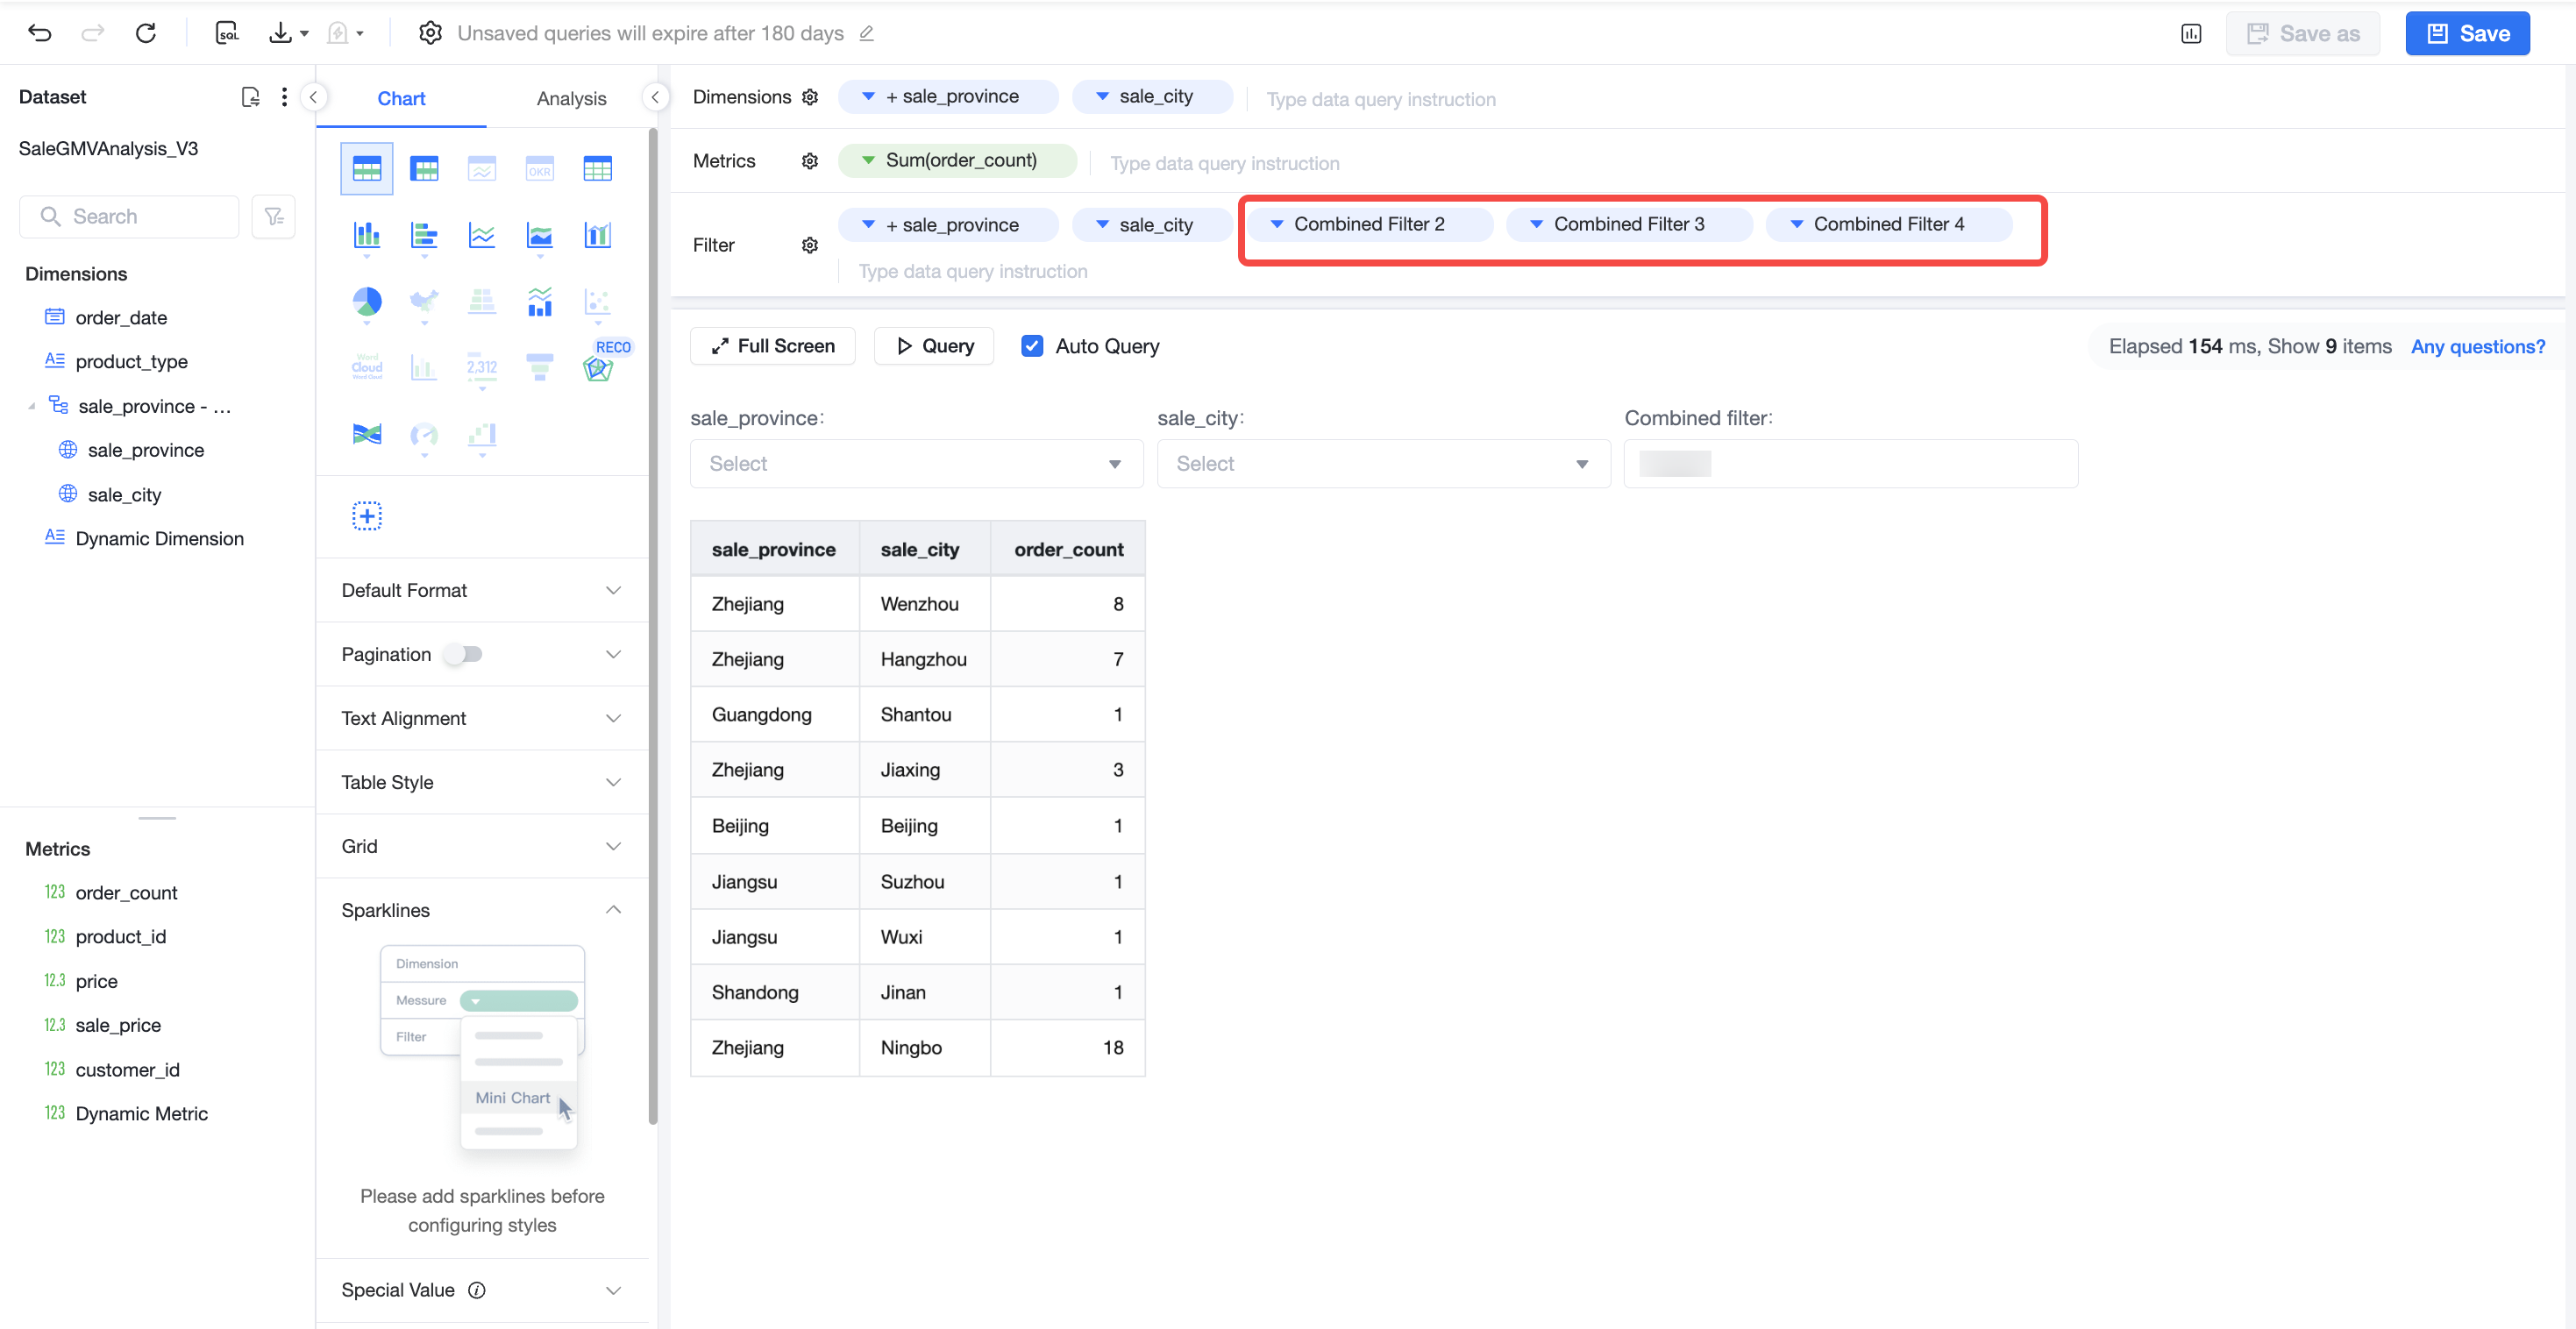Select the line chart type
2576x1329 pixels.
[482, 235]
